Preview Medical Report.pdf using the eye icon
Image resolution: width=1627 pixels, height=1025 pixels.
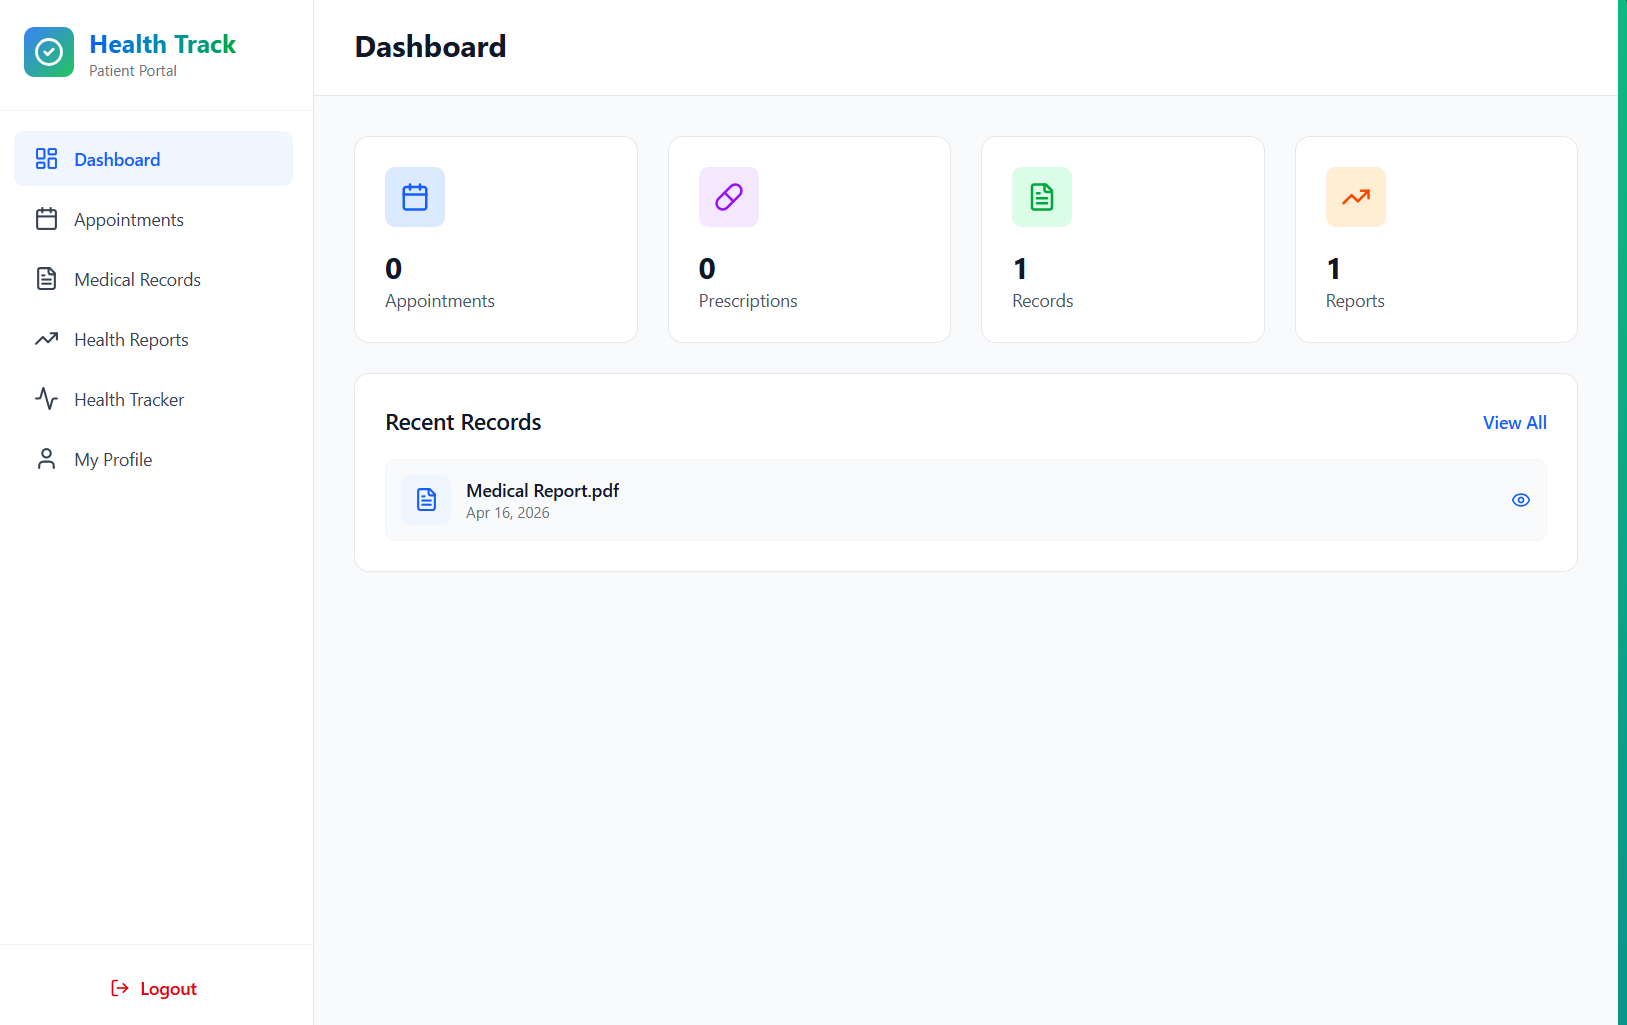coord(1520,499)
